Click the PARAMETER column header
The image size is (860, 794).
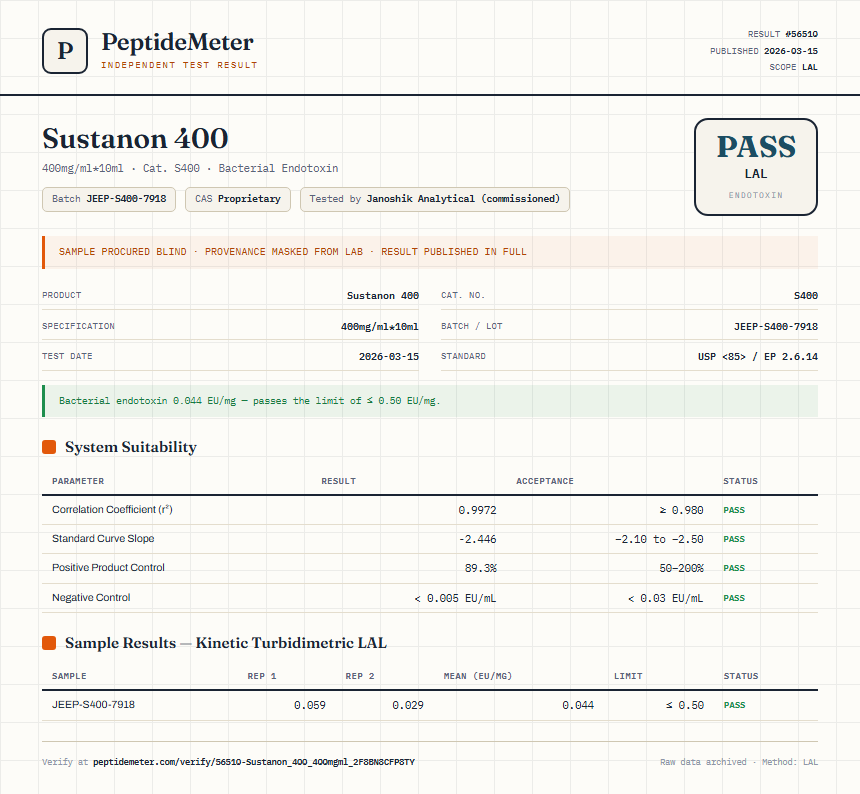click(x=78, y=481)
